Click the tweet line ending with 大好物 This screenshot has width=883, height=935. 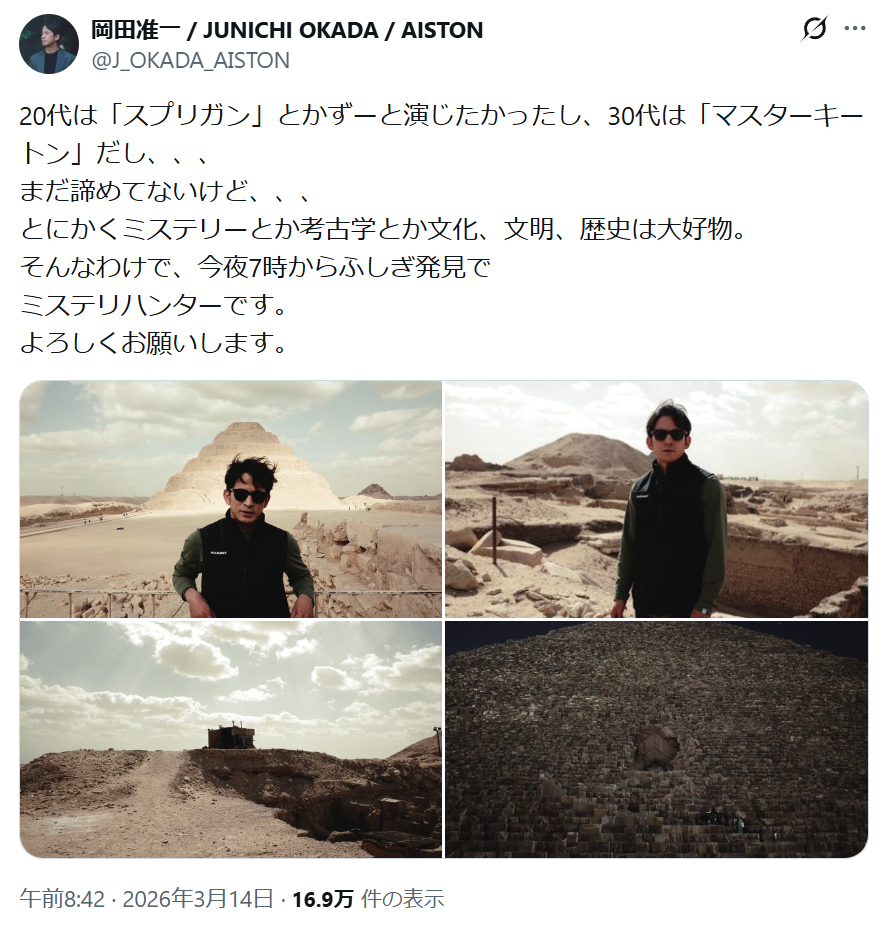(x=383, y=229)
